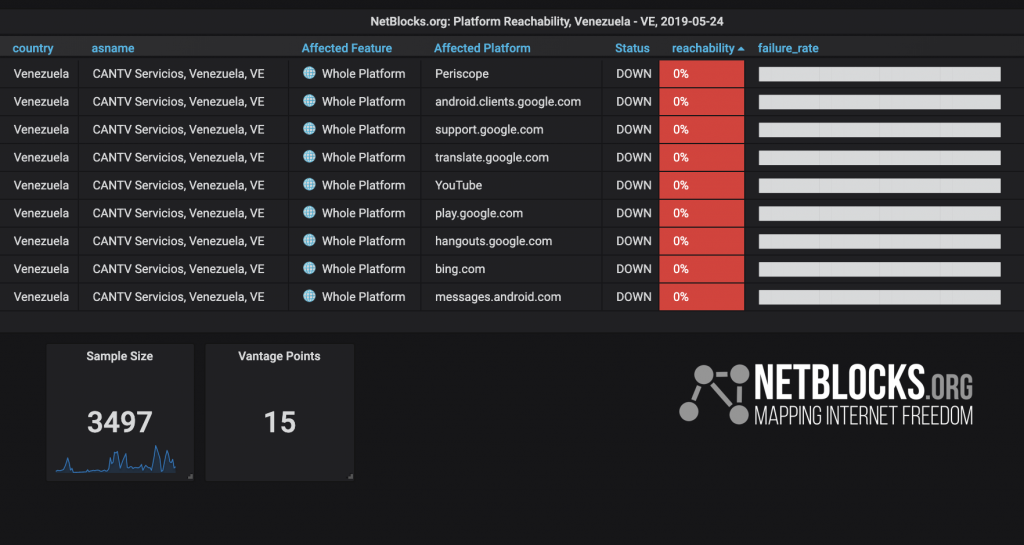Click the globe icon in the Periscope row
The image size is (1024, 545).
(x=310, y=73)
